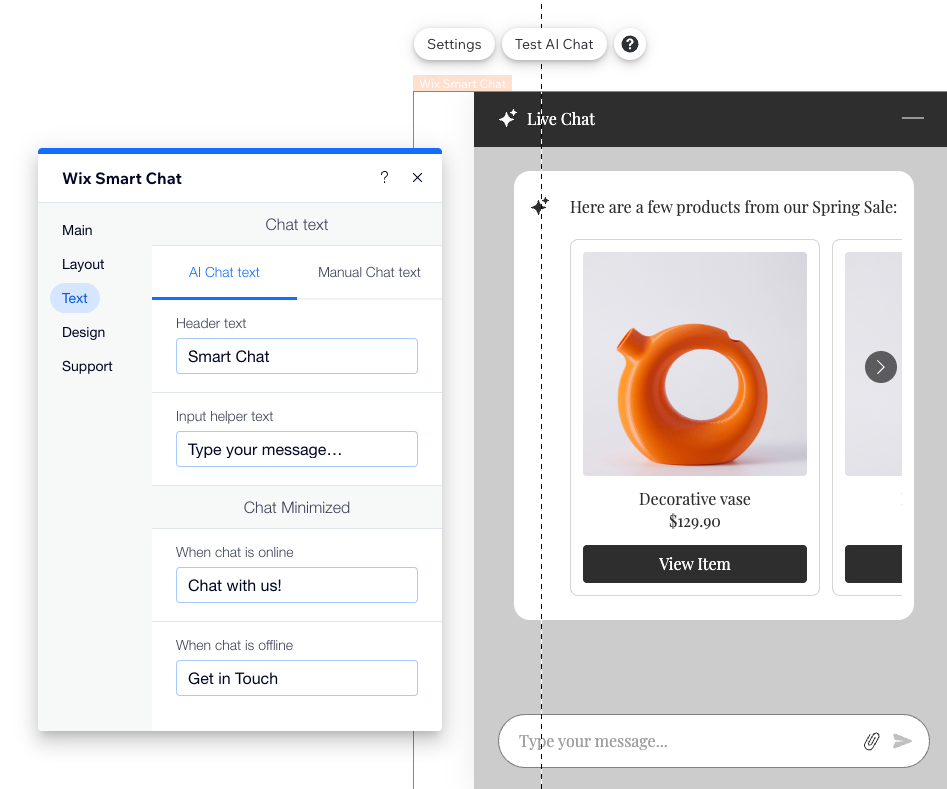Screen dimensions: 947x789
Task: Click the AI sparkle icon beside the message
Action: coord(540,207)
